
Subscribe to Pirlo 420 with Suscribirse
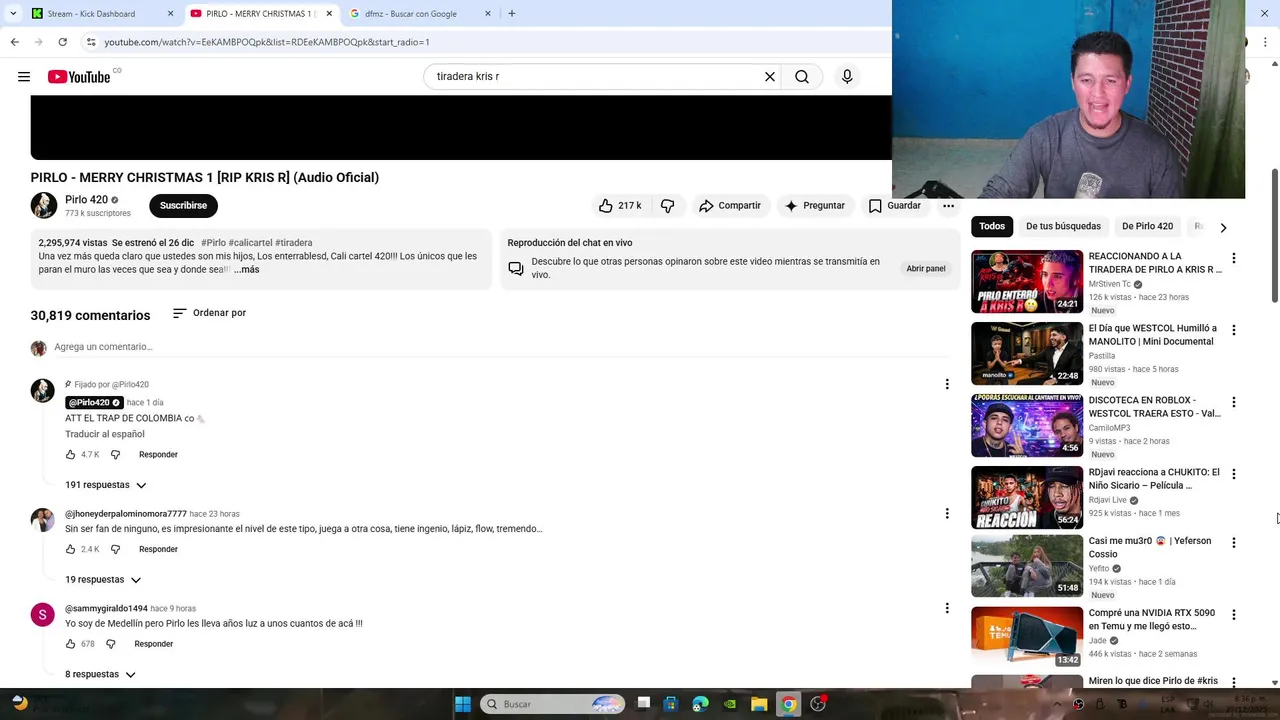click(183, 205)
